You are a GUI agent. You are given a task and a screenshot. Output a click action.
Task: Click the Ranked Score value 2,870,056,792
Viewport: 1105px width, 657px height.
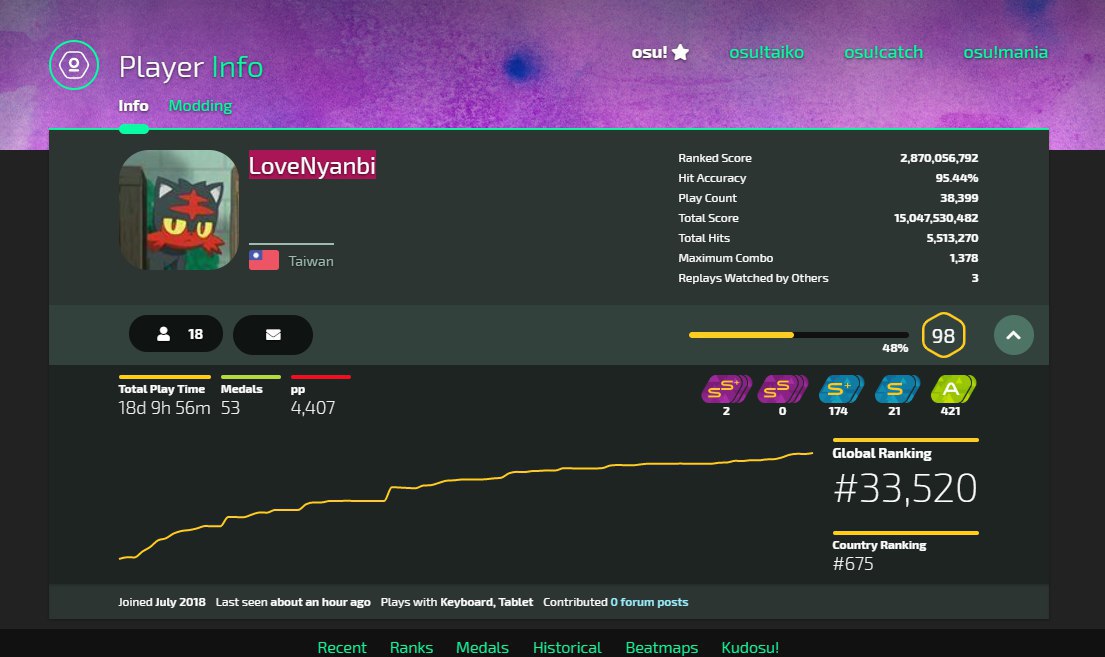click(x=939, y=158)
